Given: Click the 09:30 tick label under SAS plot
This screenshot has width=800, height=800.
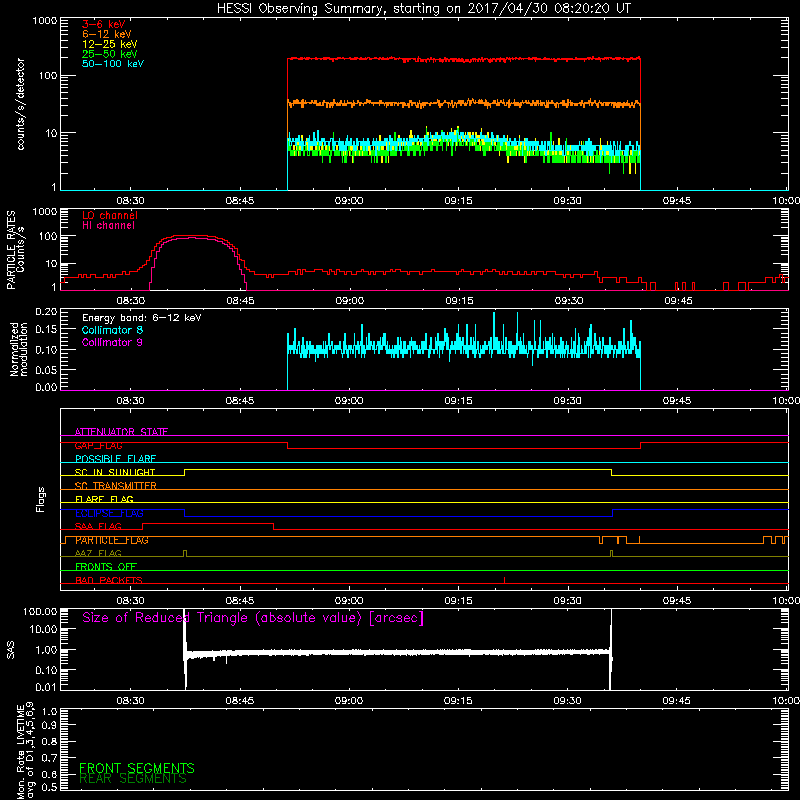Looking at the screenshot, I should point(567,701).
